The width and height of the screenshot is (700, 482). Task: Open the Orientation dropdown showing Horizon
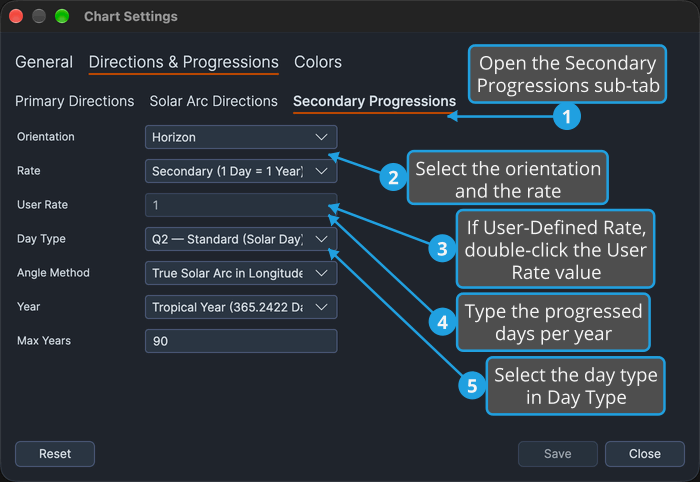click(x=241, y=137)
